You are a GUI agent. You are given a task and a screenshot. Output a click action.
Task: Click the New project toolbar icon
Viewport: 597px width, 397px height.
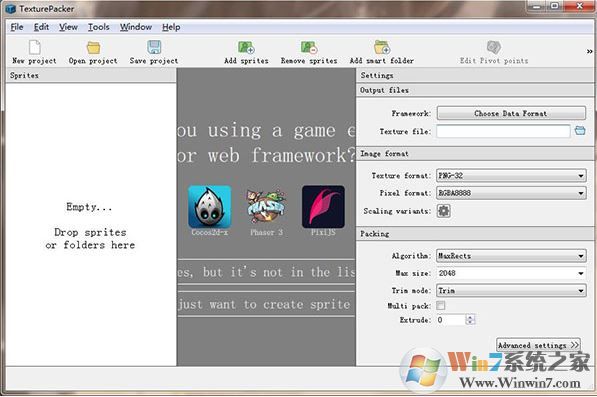(x=35, y=48)
